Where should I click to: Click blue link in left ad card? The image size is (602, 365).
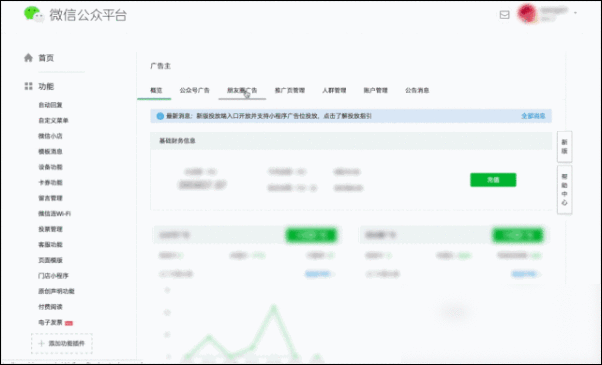click(318, 274)
